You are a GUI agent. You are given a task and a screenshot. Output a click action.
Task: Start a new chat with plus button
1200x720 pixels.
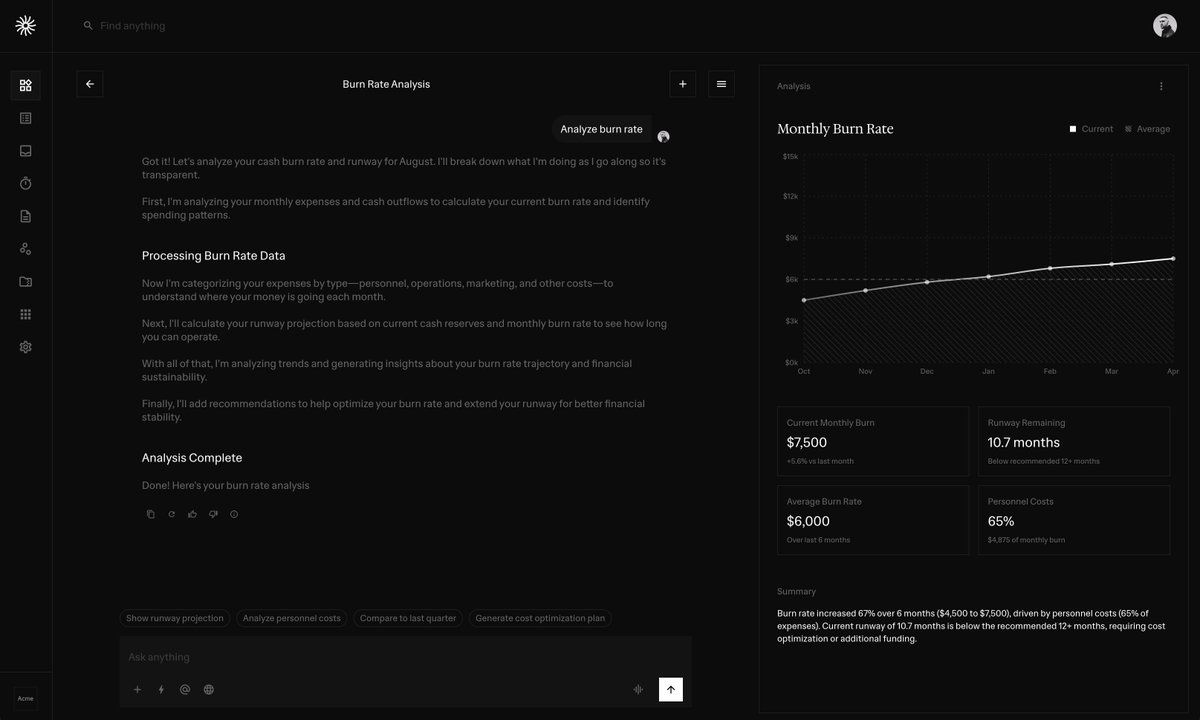pos(683,84)
